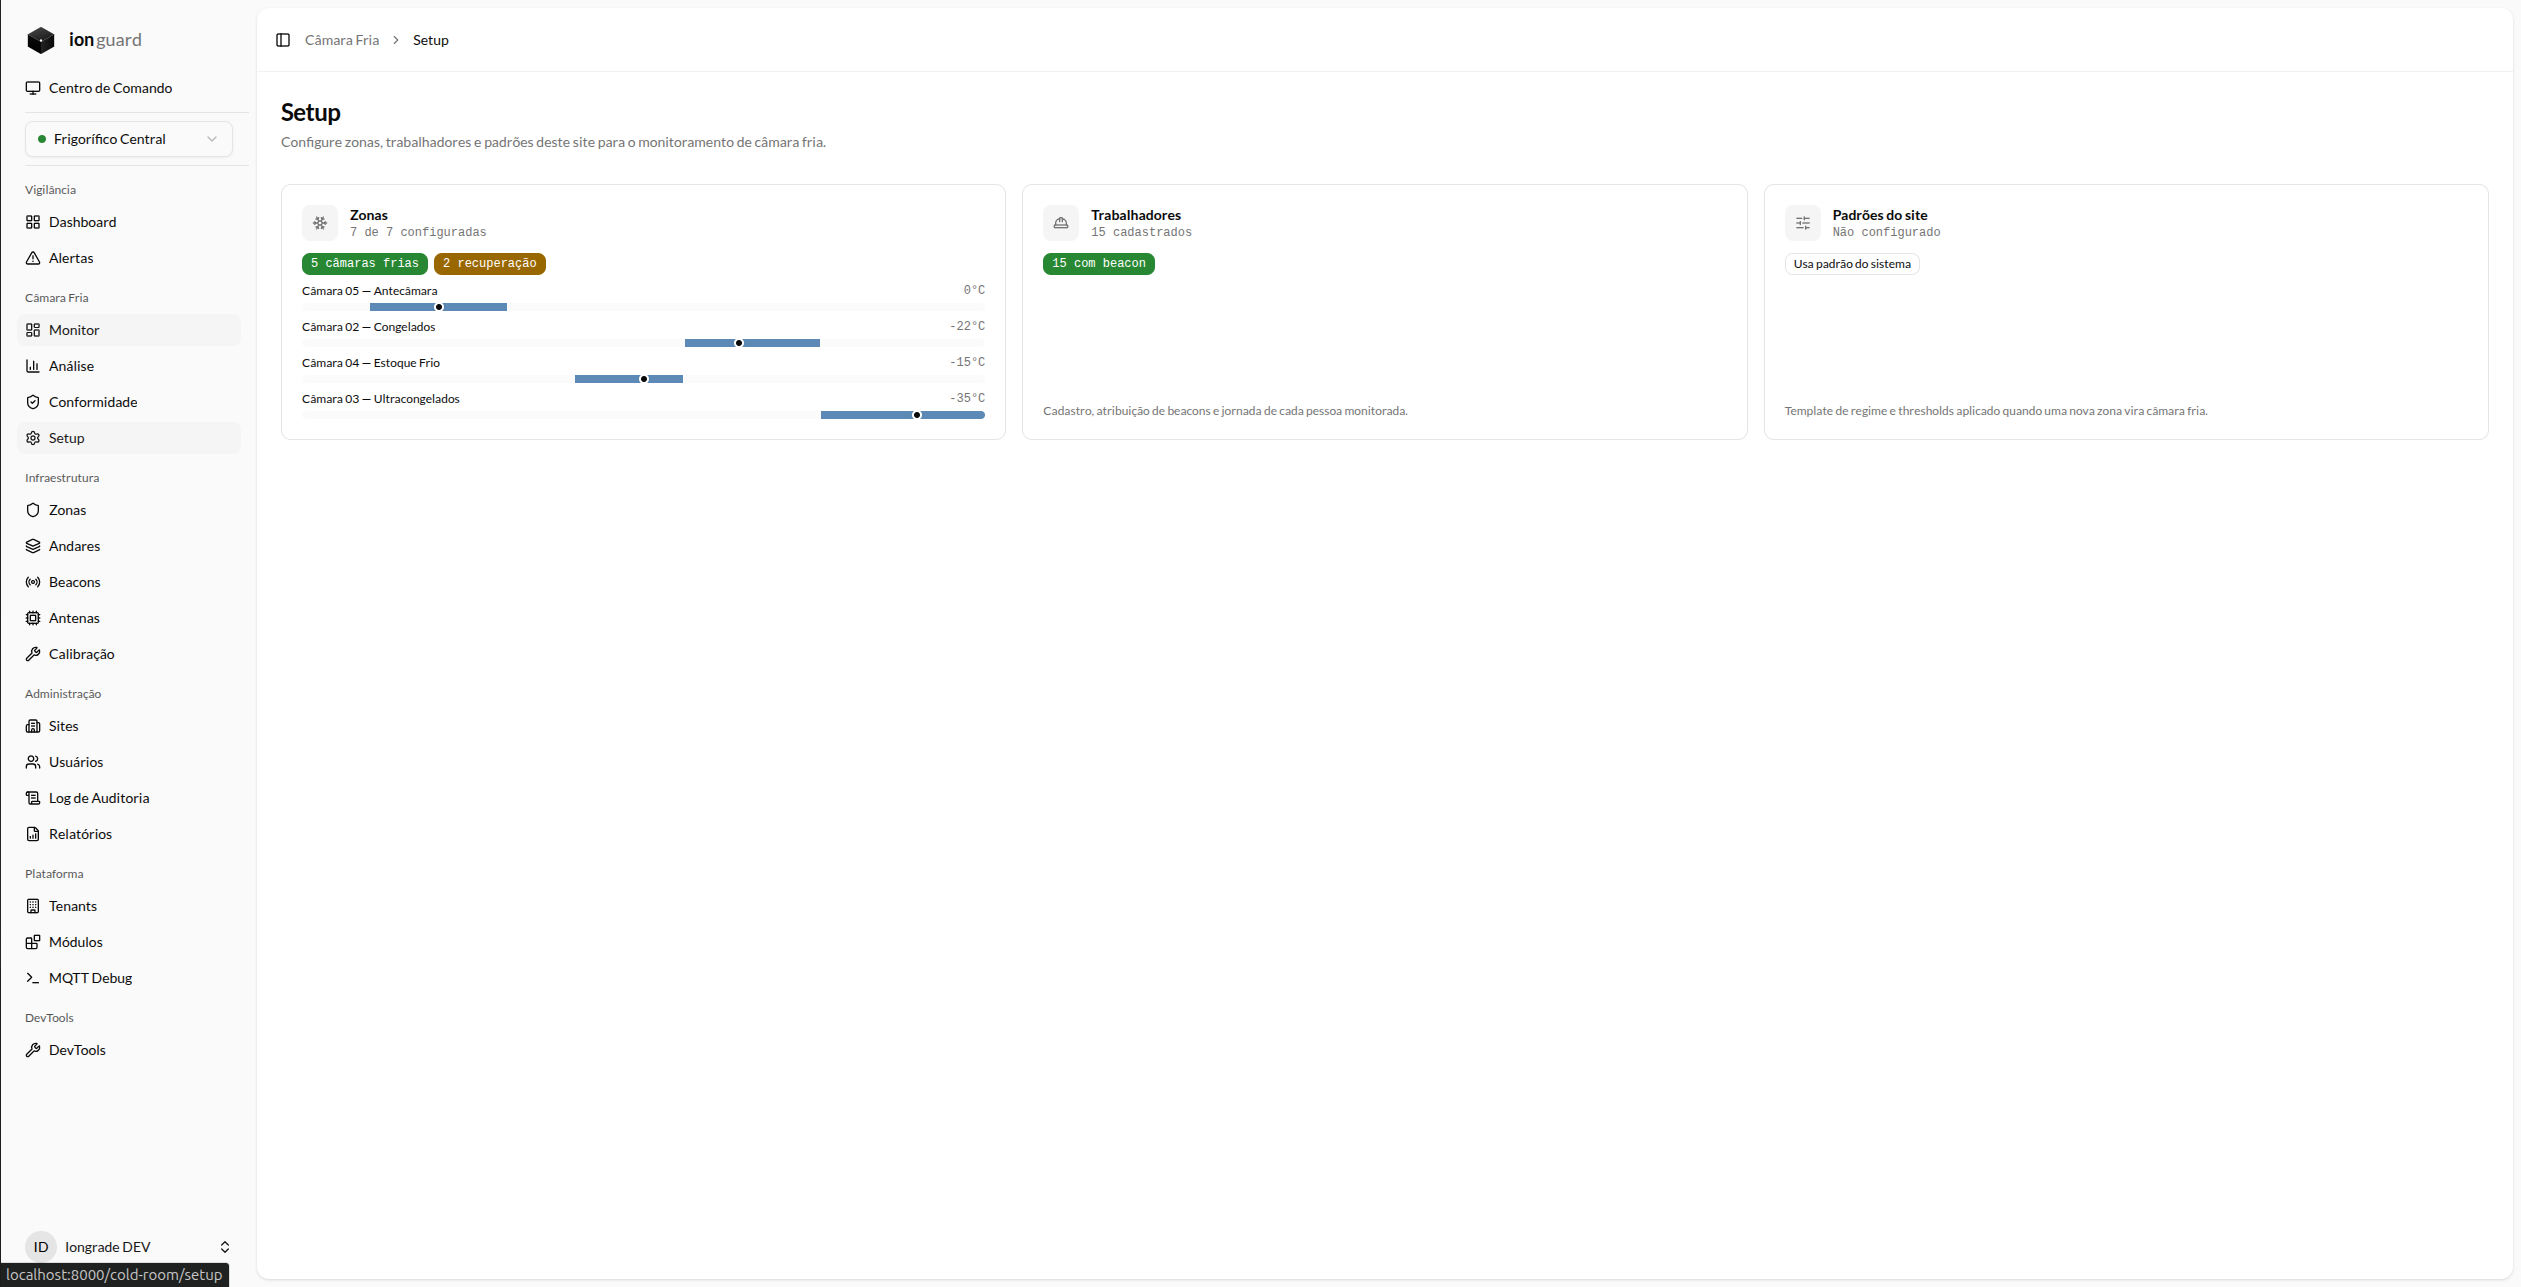The height and width of the screenshot is (1287, 2521).
Task: Open Conformidade page
Action: point(129,402)
